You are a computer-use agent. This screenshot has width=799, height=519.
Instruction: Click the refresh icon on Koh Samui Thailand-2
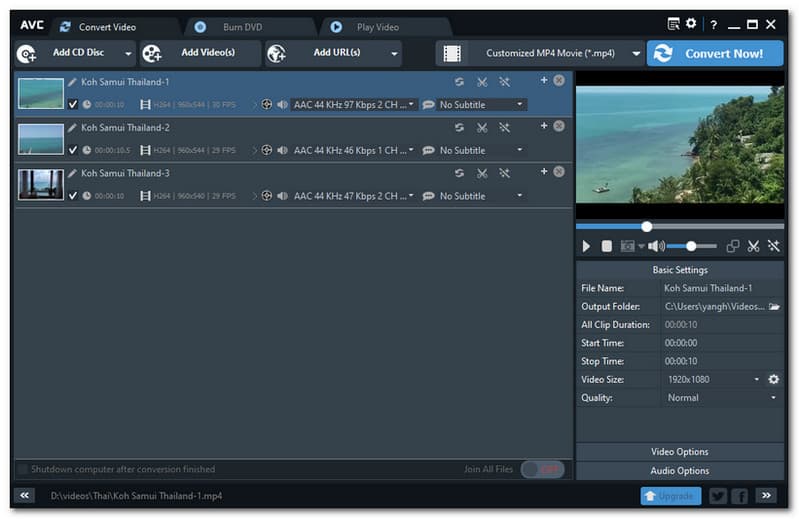point(459,128)
